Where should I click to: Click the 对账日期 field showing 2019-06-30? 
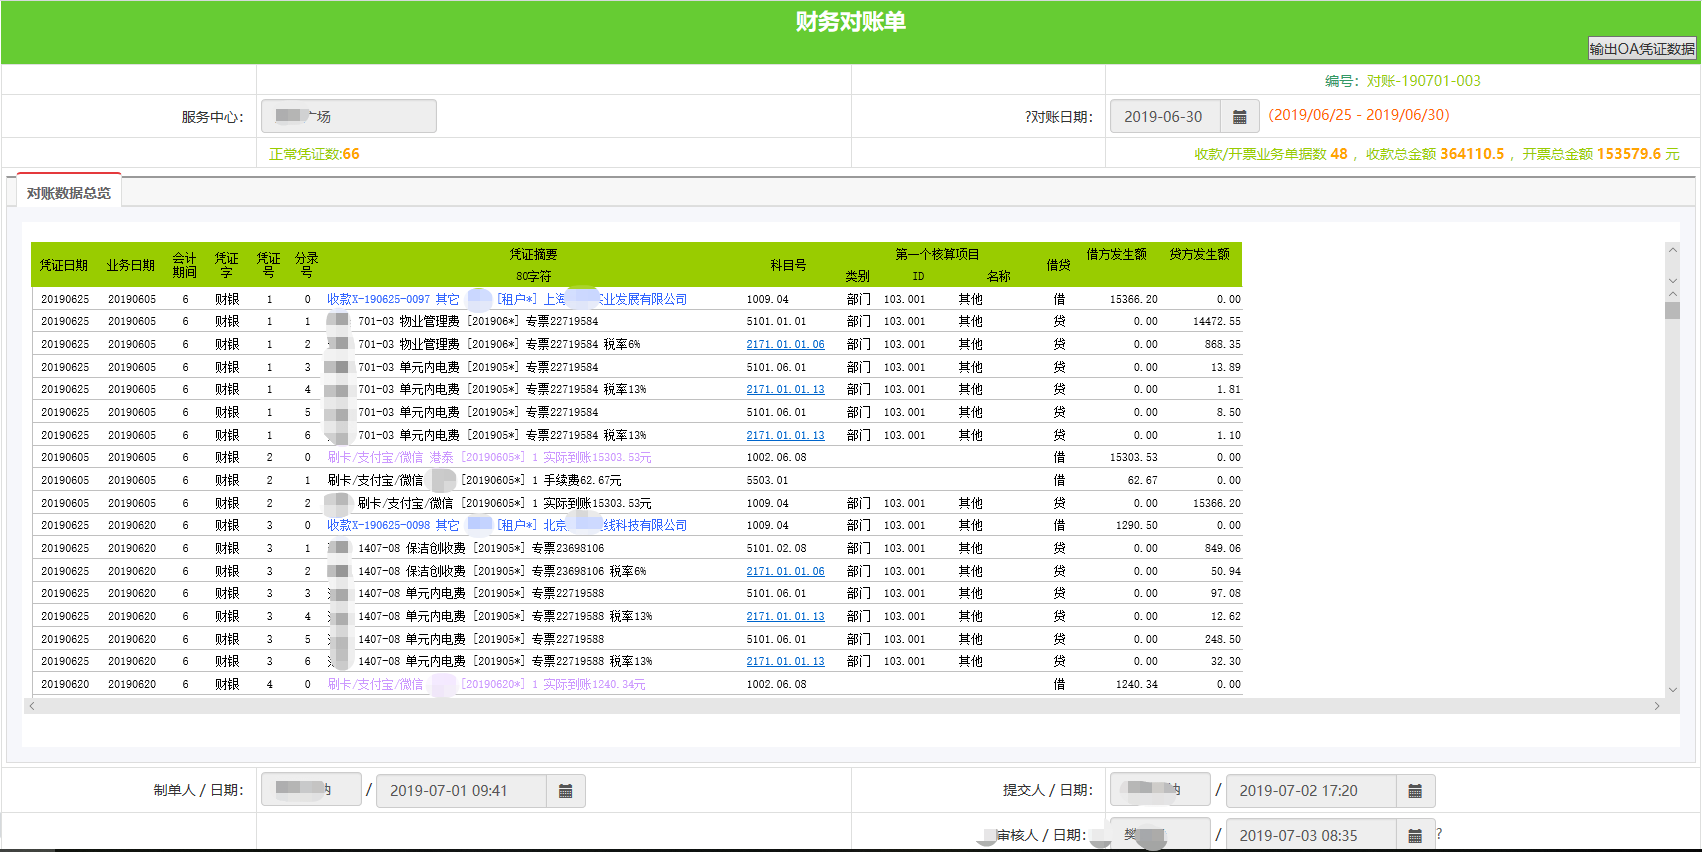[x=1164, y=117]
